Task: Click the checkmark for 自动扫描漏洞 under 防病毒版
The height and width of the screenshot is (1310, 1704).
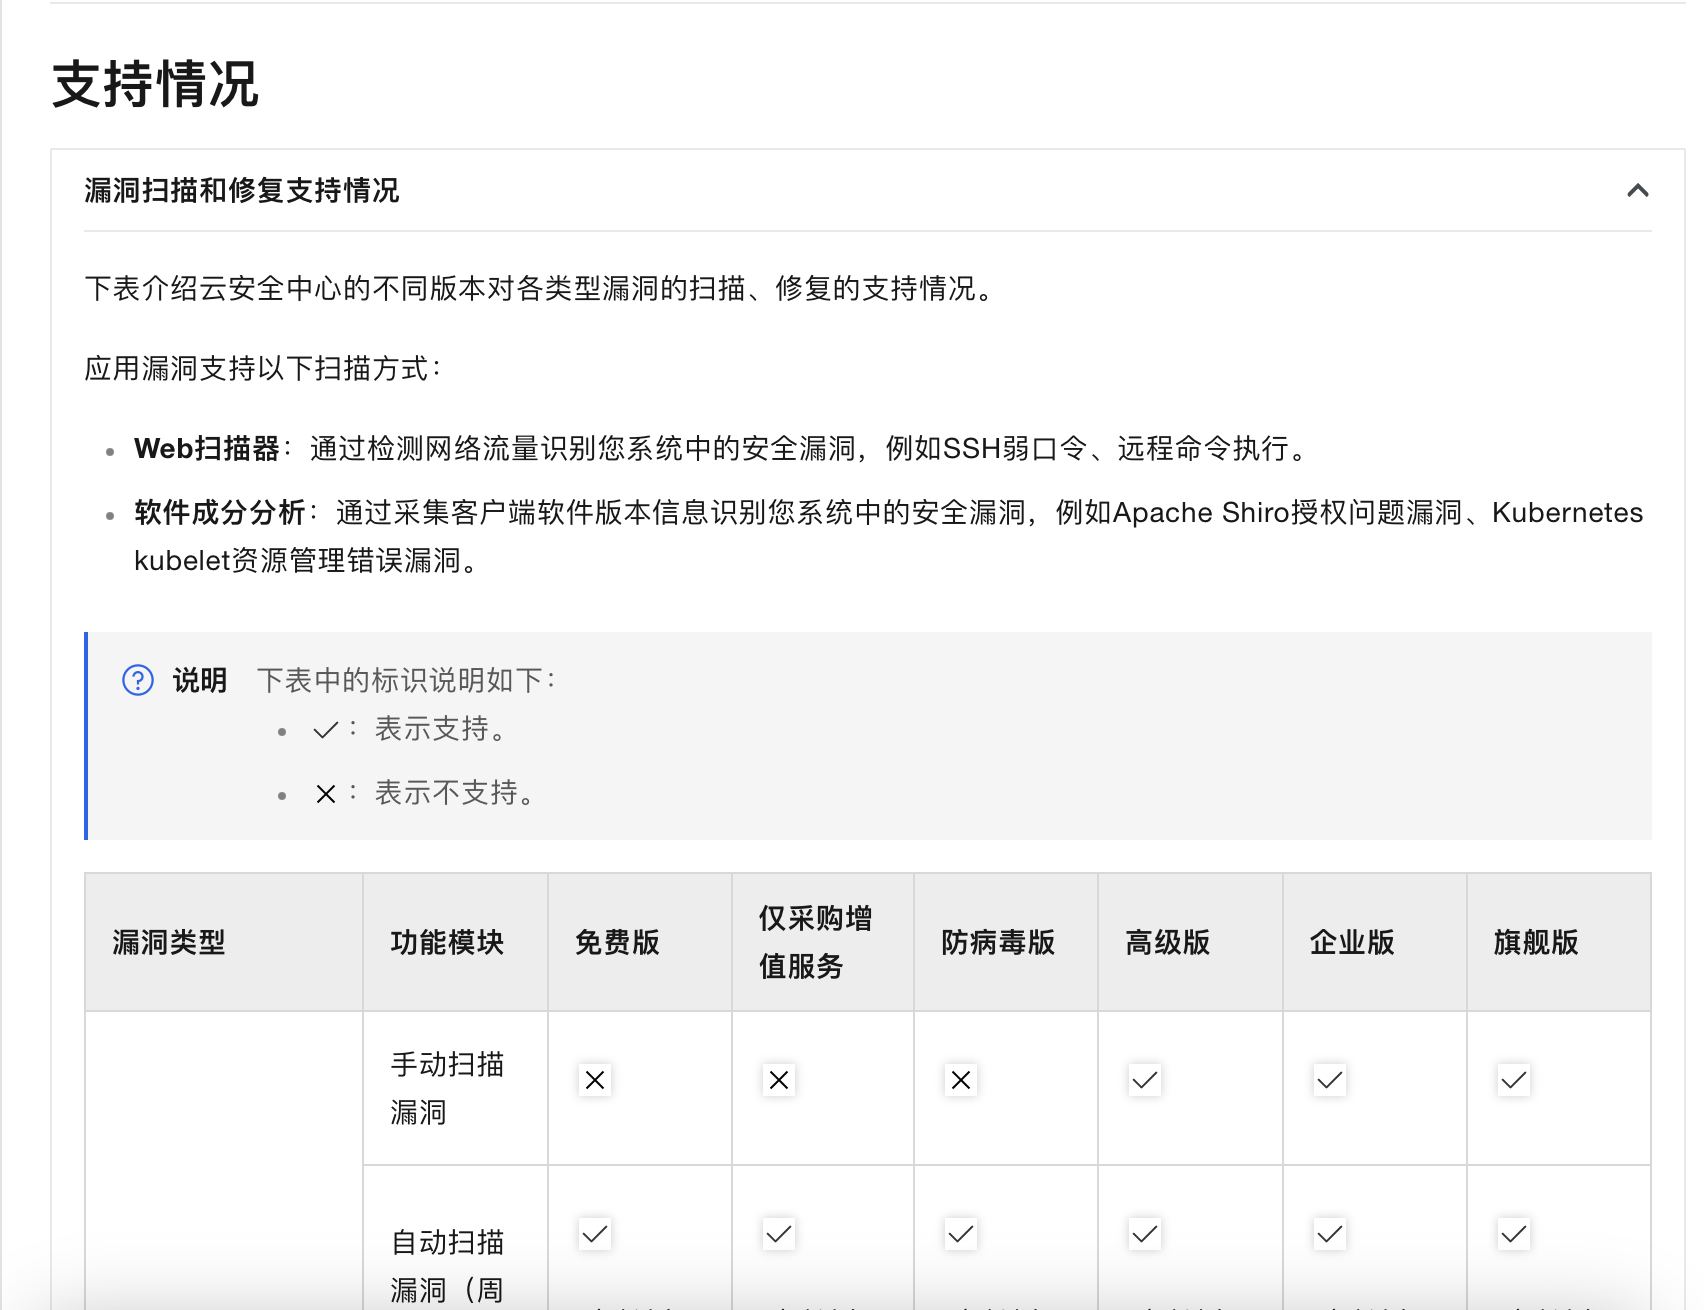Action: point(961,1234)
